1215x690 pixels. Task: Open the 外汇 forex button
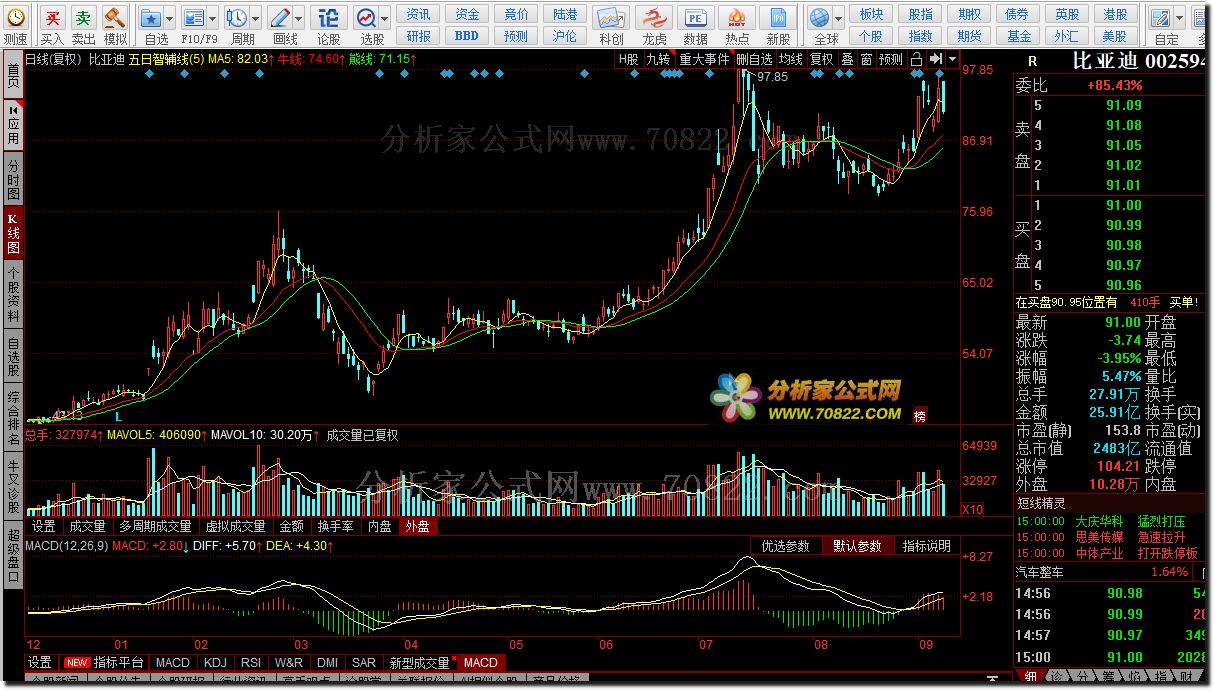coord(1067,36)
